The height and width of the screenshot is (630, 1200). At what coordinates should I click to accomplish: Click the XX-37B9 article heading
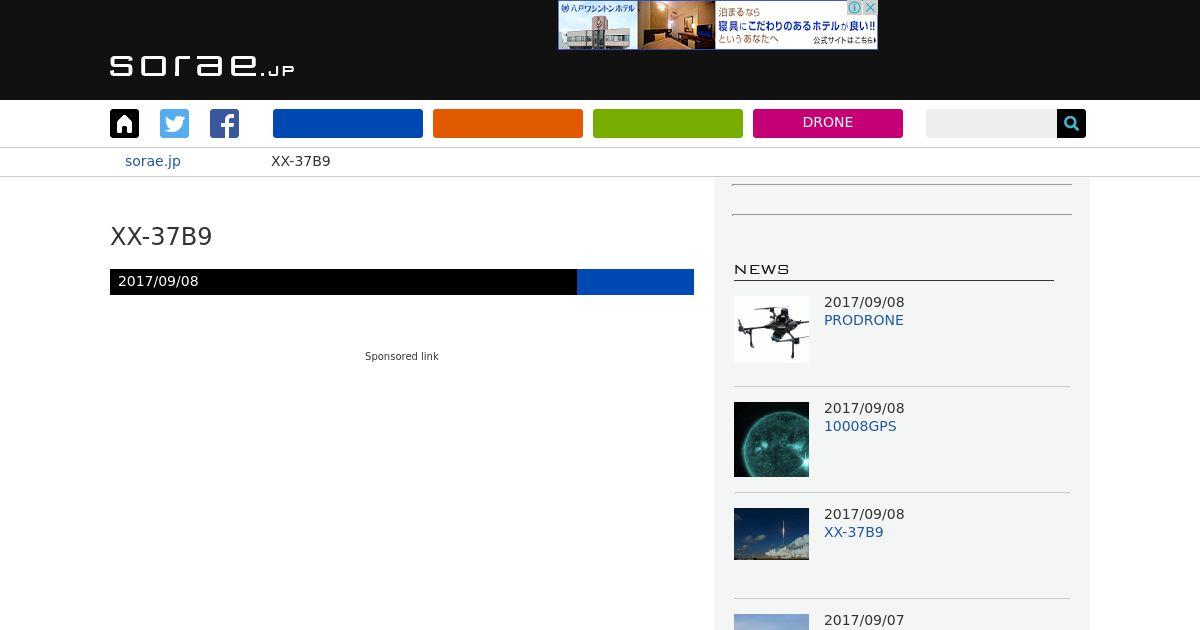pyautogui.click(x=161, y=237)
